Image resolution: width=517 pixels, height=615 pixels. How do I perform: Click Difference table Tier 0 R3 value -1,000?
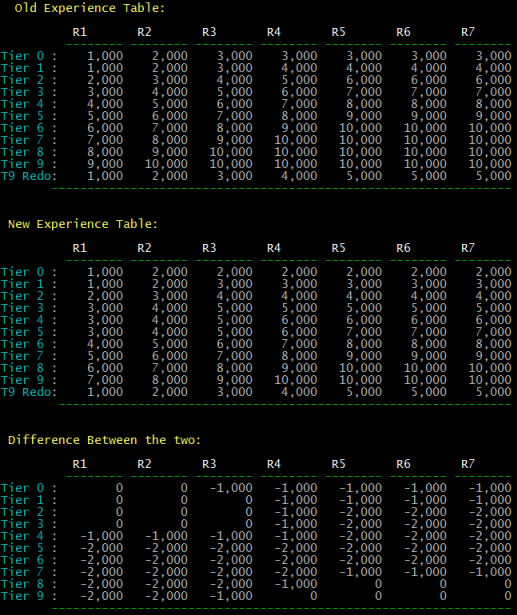pyautogui.click(x=231, y=488)
